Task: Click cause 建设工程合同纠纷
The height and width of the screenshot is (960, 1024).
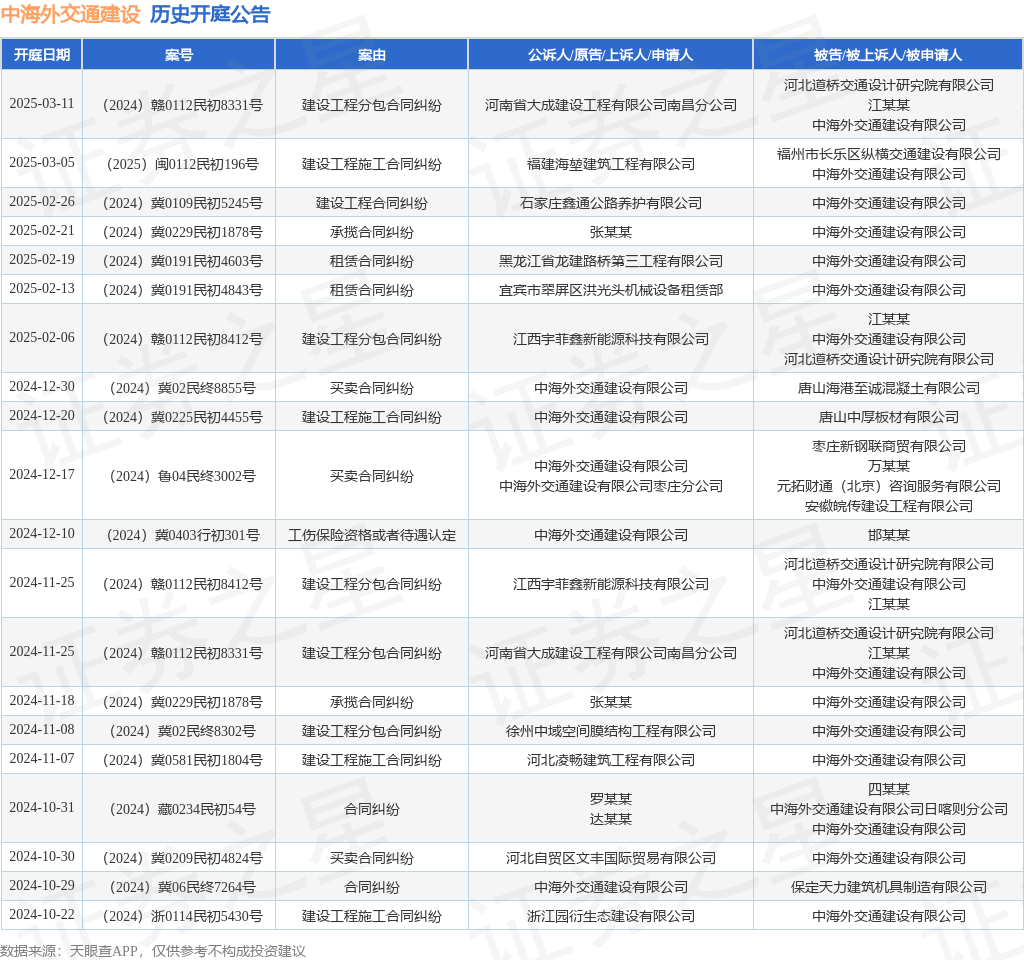Action: point(372,203)
